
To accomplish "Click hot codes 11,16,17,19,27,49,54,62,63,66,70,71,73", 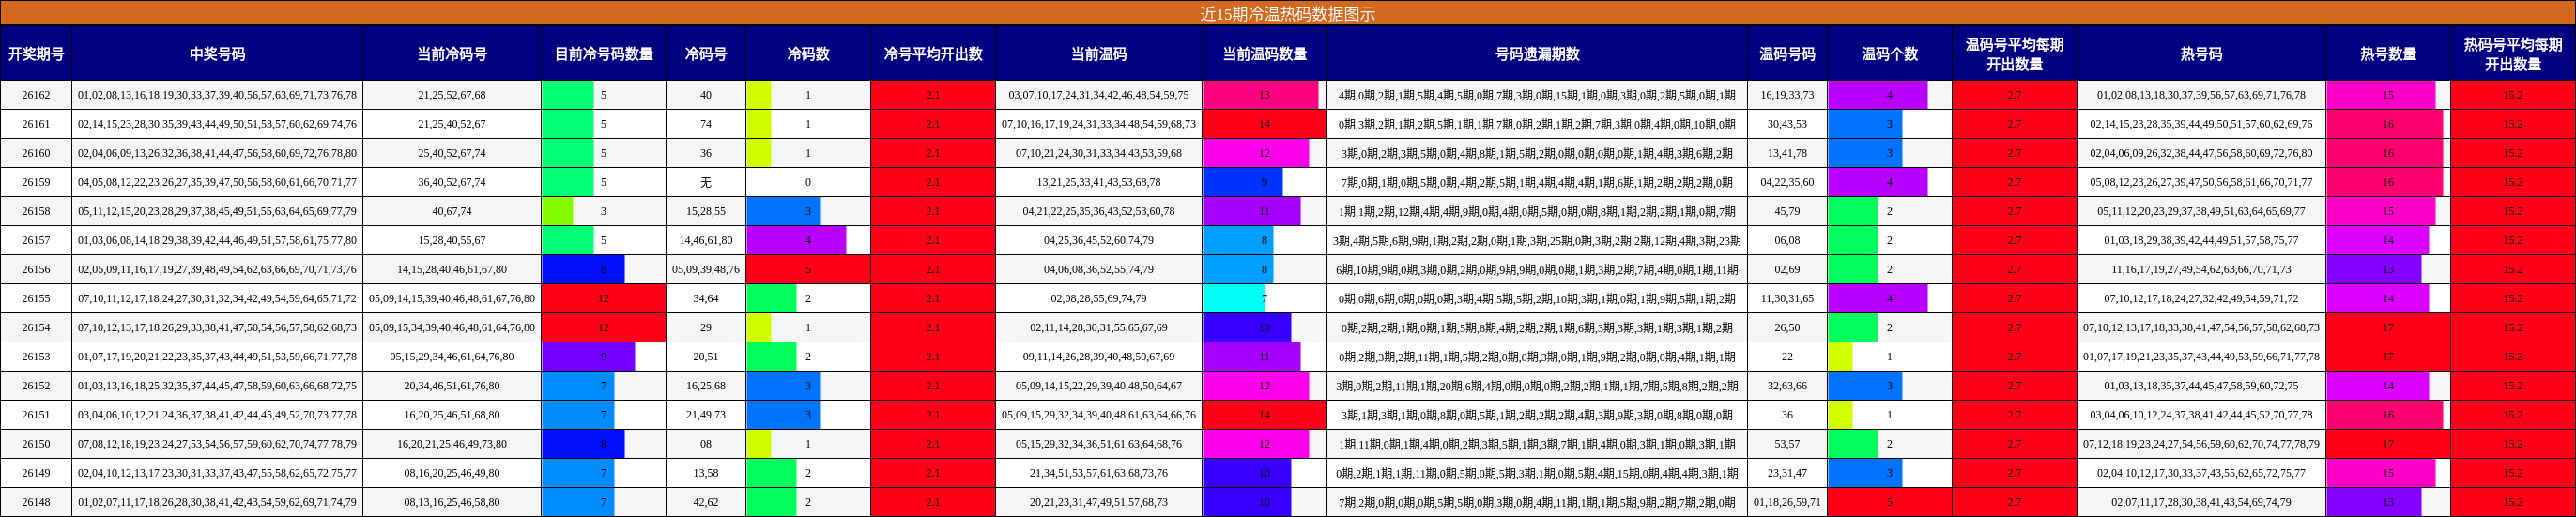I will 2201,269.
